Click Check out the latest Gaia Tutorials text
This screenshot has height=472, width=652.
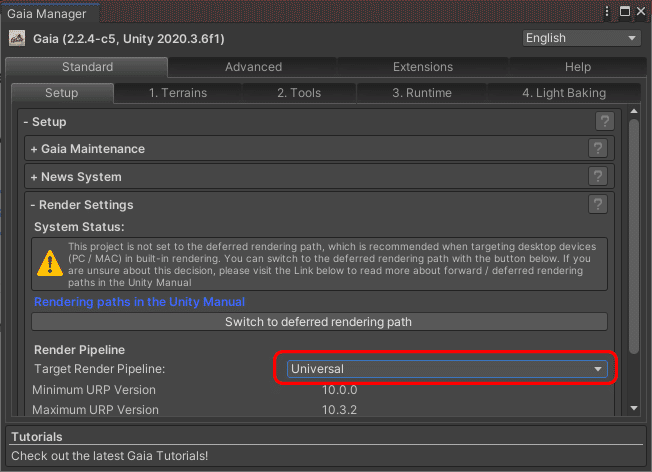pos(109,456)
